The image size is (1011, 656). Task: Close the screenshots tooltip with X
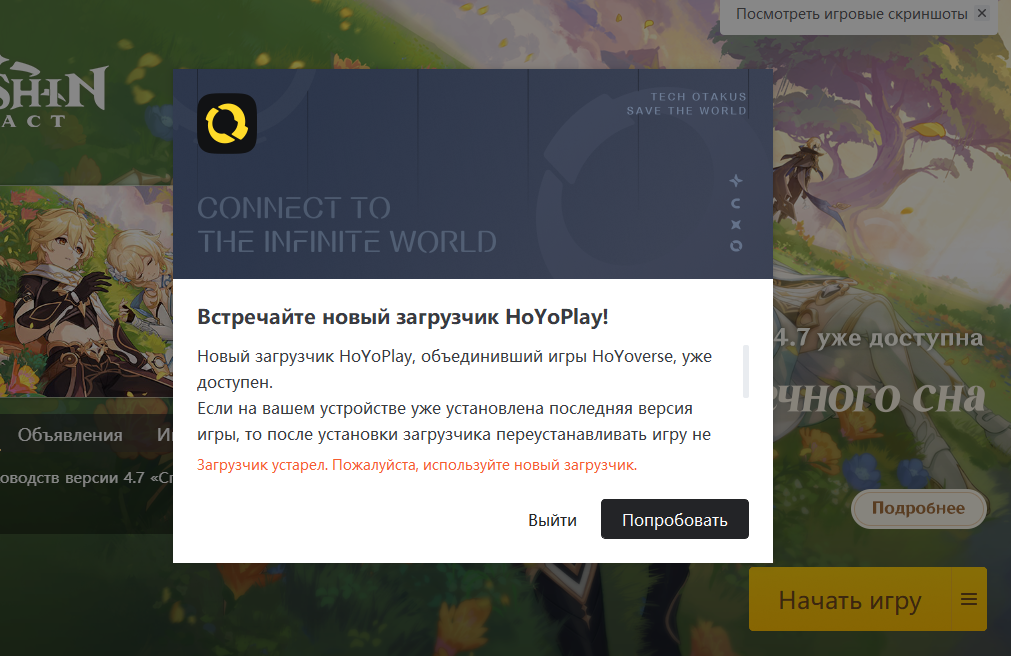pyautogui.click(x=981, y=13)
